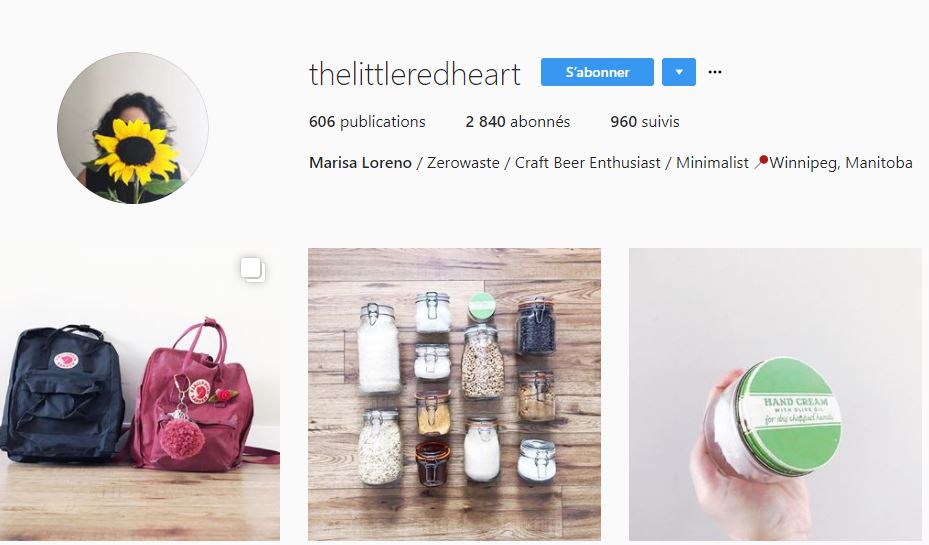Select the 606 publications count
This screenshot has width=929, height=545.
tap(367, 122)
